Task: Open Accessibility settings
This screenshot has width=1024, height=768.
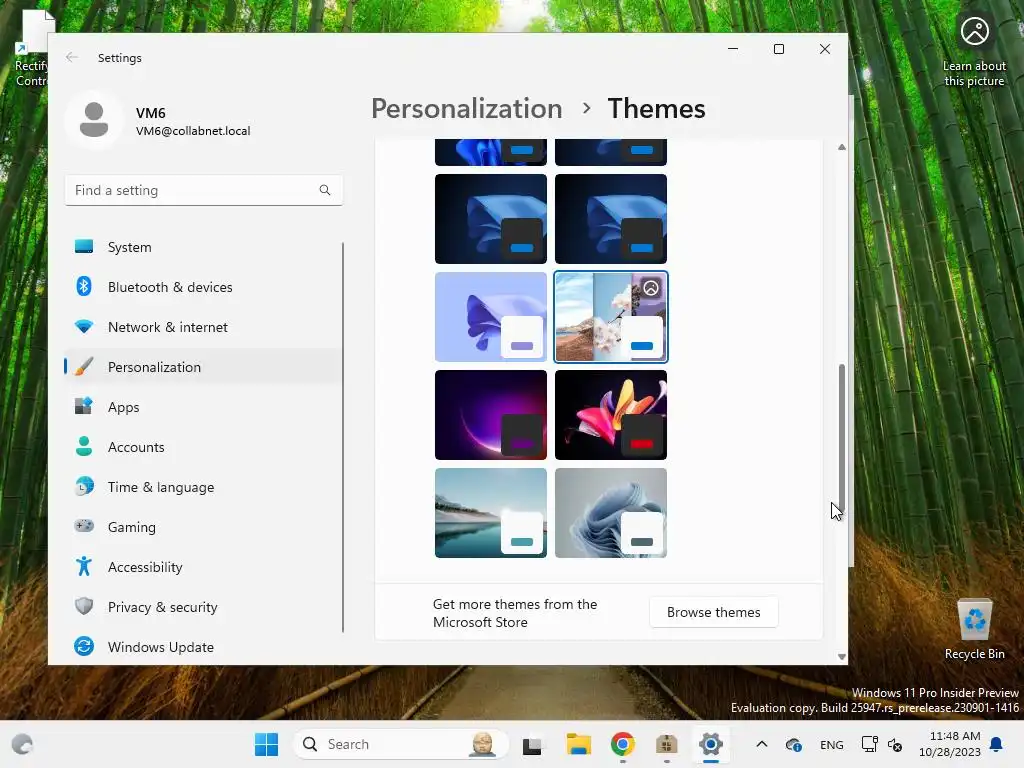Action: click(x=202, y=567)
